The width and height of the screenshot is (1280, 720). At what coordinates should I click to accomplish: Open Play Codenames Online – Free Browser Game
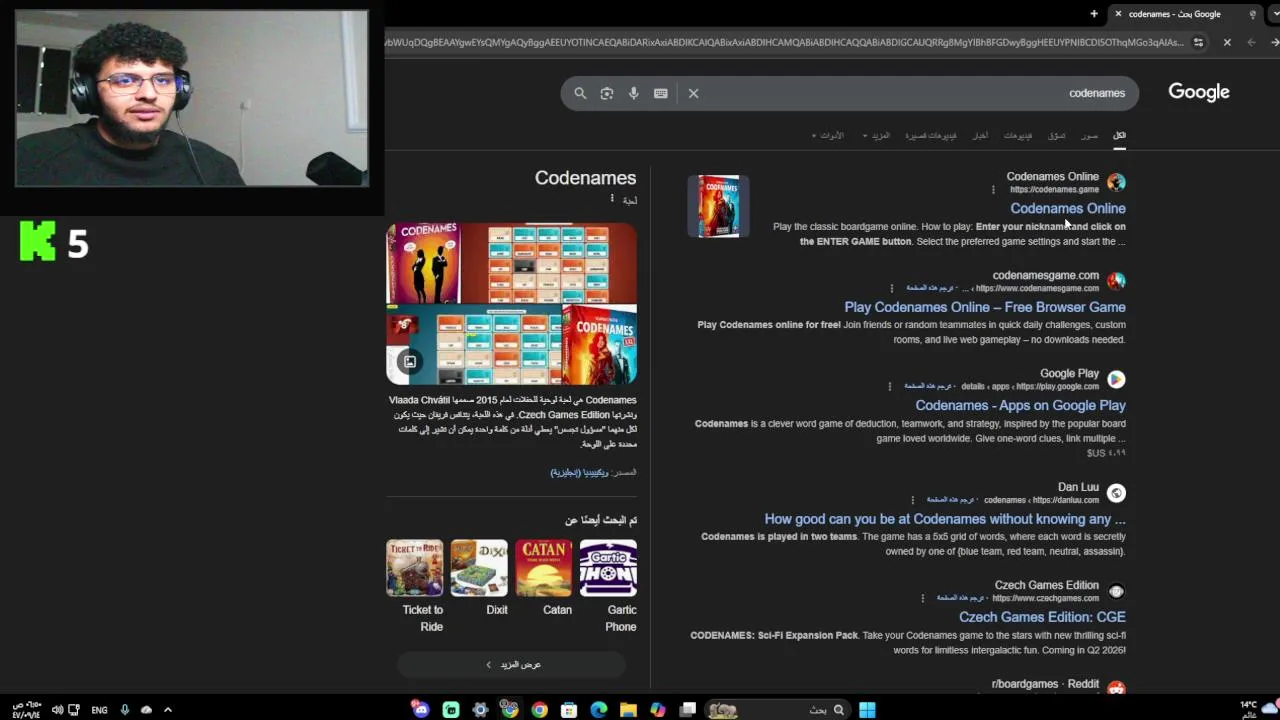point(985,307)
